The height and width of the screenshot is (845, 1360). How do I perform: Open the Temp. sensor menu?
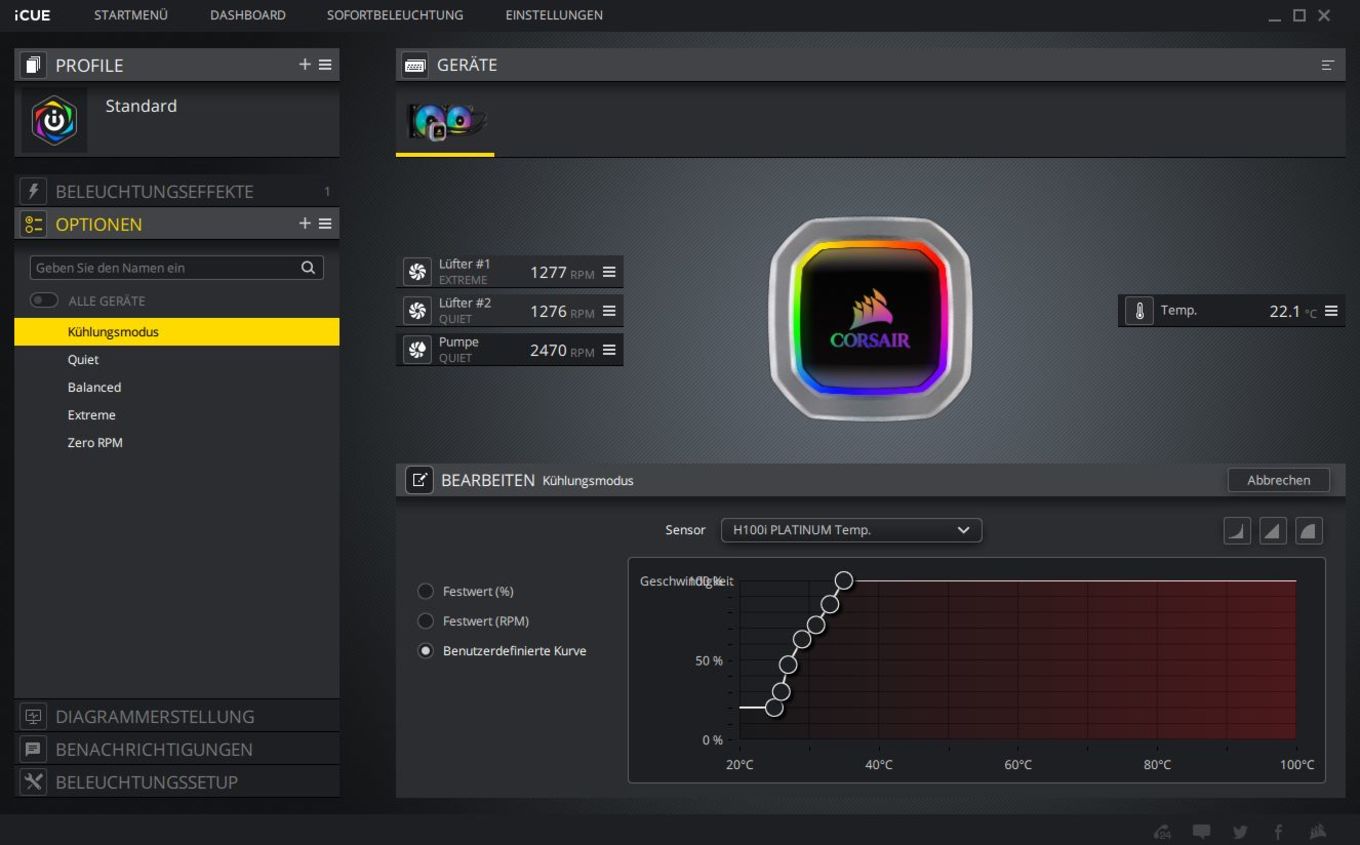1331,311
